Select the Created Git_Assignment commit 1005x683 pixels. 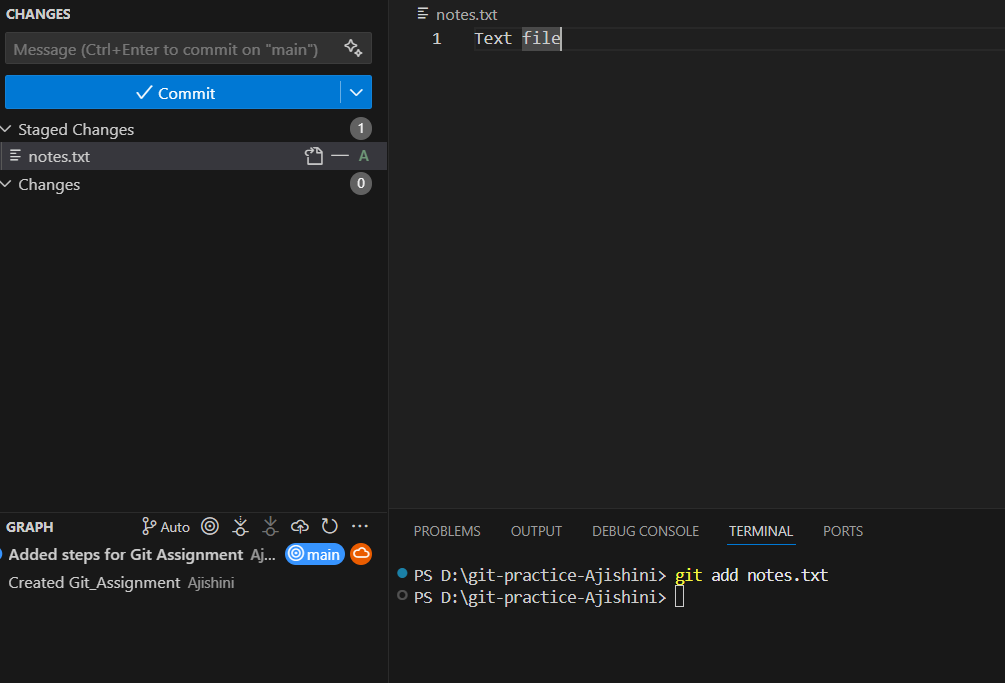[x=94, y=582]
